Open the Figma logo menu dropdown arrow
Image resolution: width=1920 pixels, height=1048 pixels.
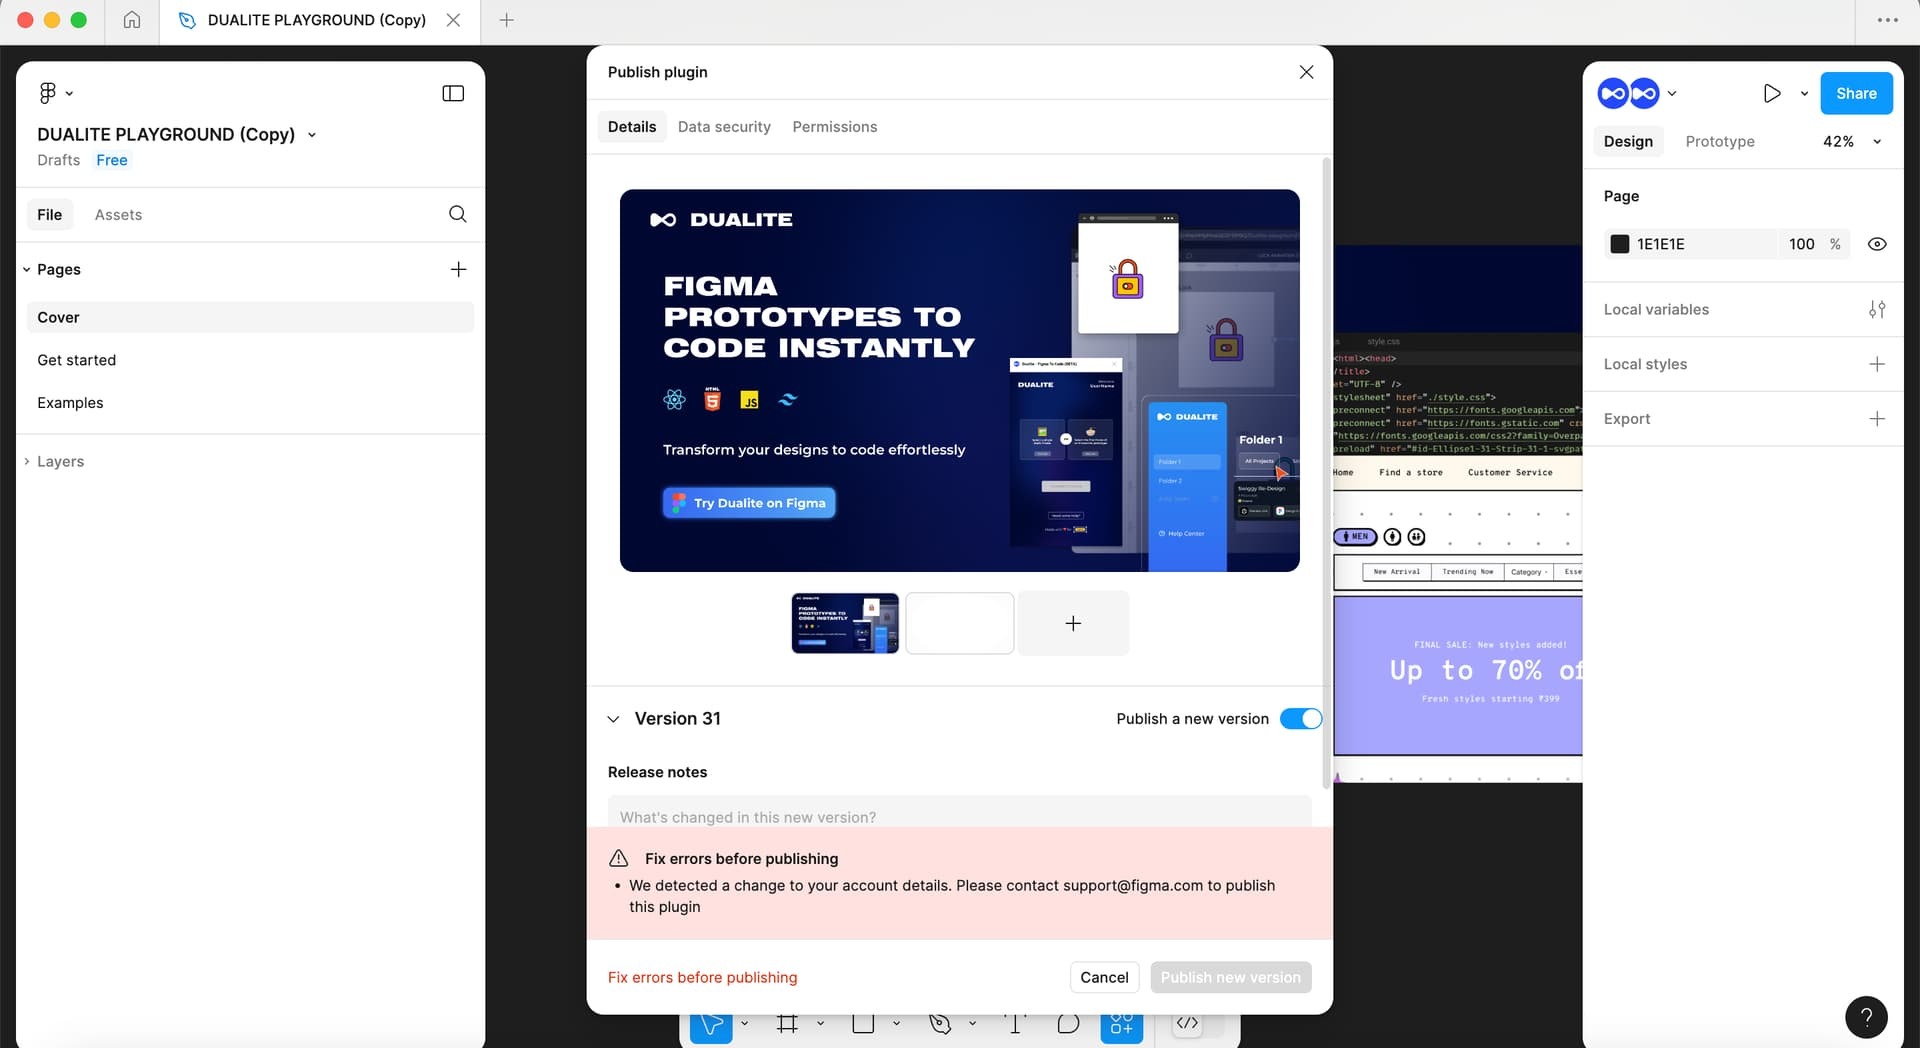tap(69, 93)
